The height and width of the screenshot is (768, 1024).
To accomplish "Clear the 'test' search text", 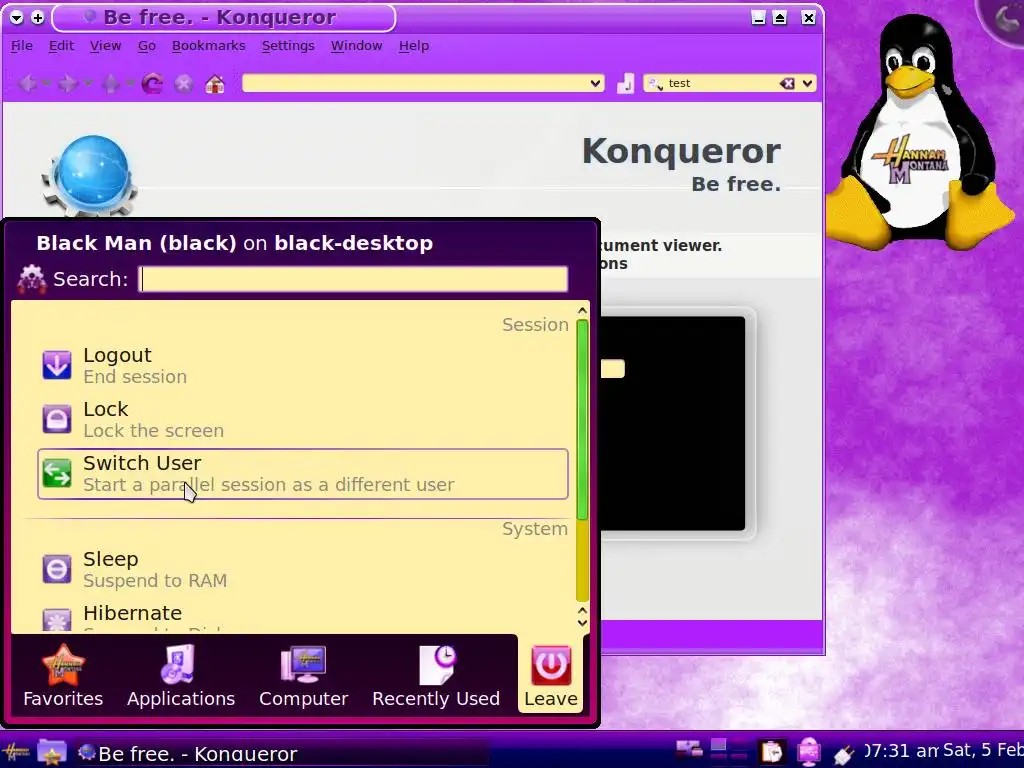I will [x=787, y=84].
